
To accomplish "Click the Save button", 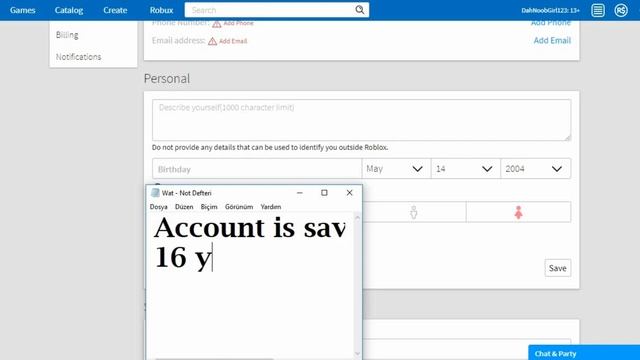I will pyautogui.click(x=558, y=268).
